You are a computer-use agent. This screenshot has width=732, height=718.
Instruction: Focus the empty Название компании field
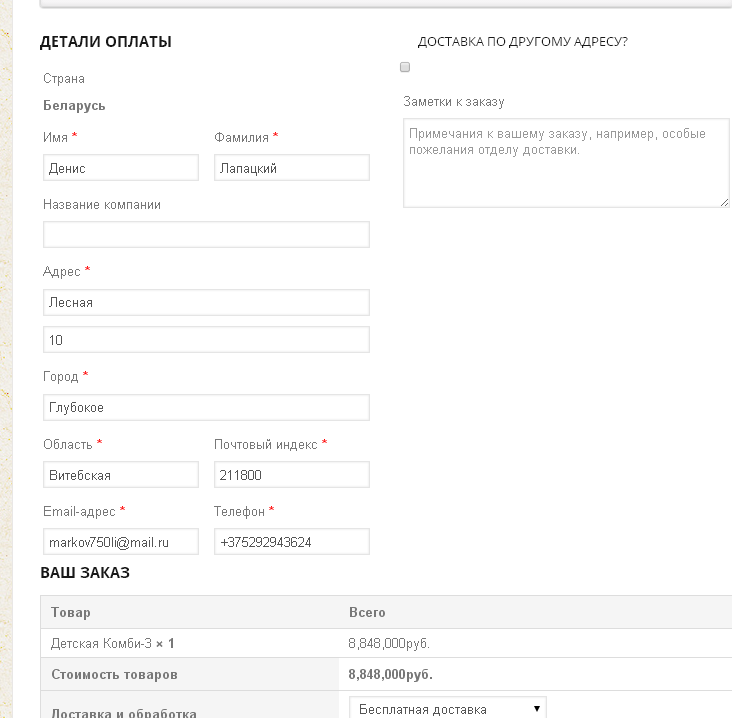point(206,234)
